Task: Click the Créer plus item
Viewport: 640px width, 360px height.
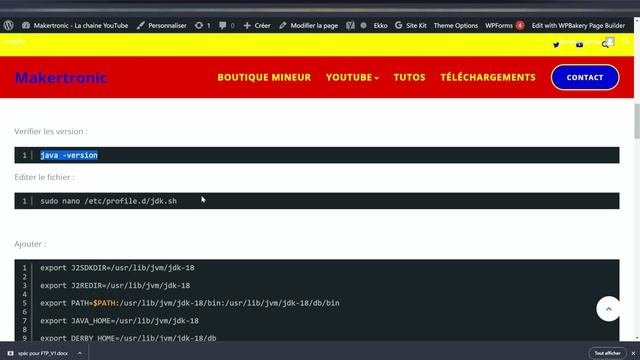Action: click(257, 25)
